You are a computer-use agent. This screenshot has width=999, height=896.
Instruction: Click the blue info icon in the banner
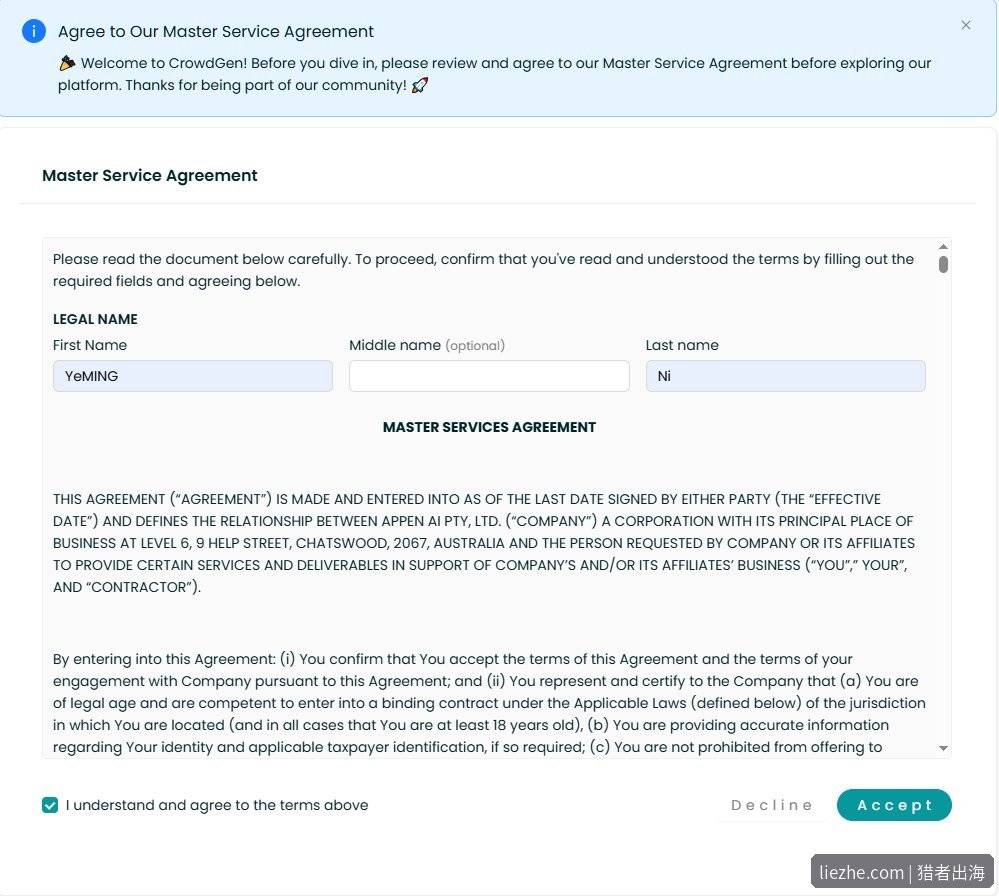(34, 31)
